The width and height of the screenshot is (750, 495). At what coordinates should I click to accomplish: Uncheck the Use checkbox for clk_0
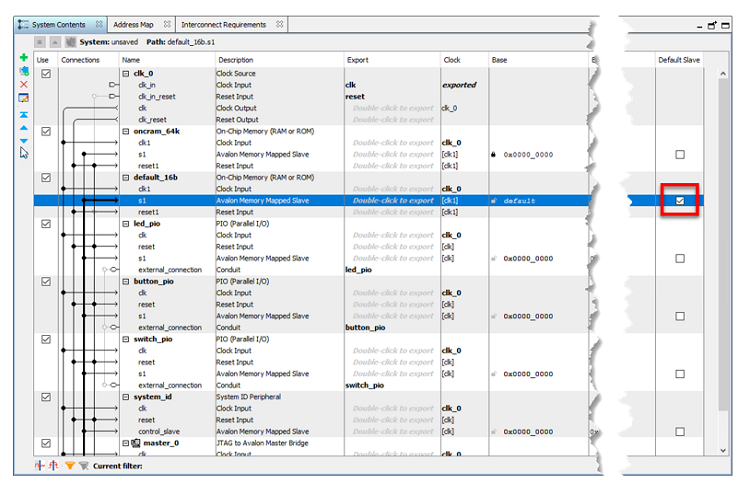pyautogui.click(x=46, y=74)
